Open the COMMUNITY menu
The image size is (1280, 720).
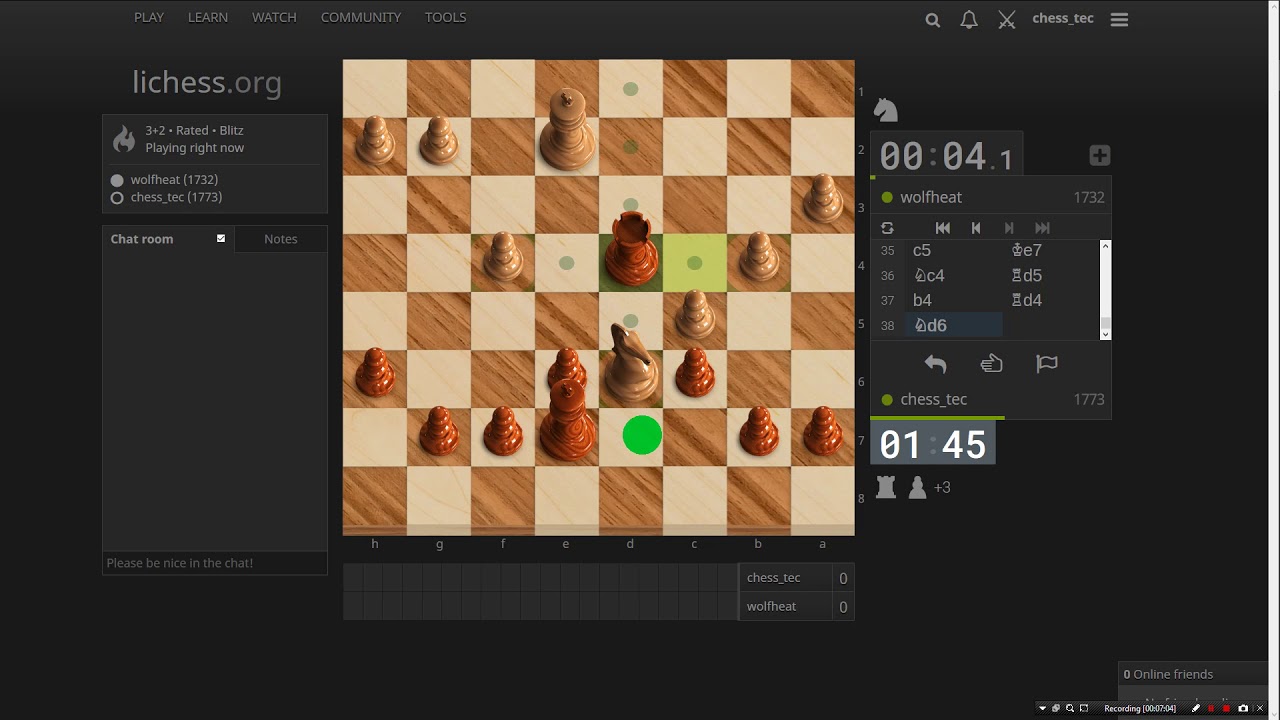point(361,17)
